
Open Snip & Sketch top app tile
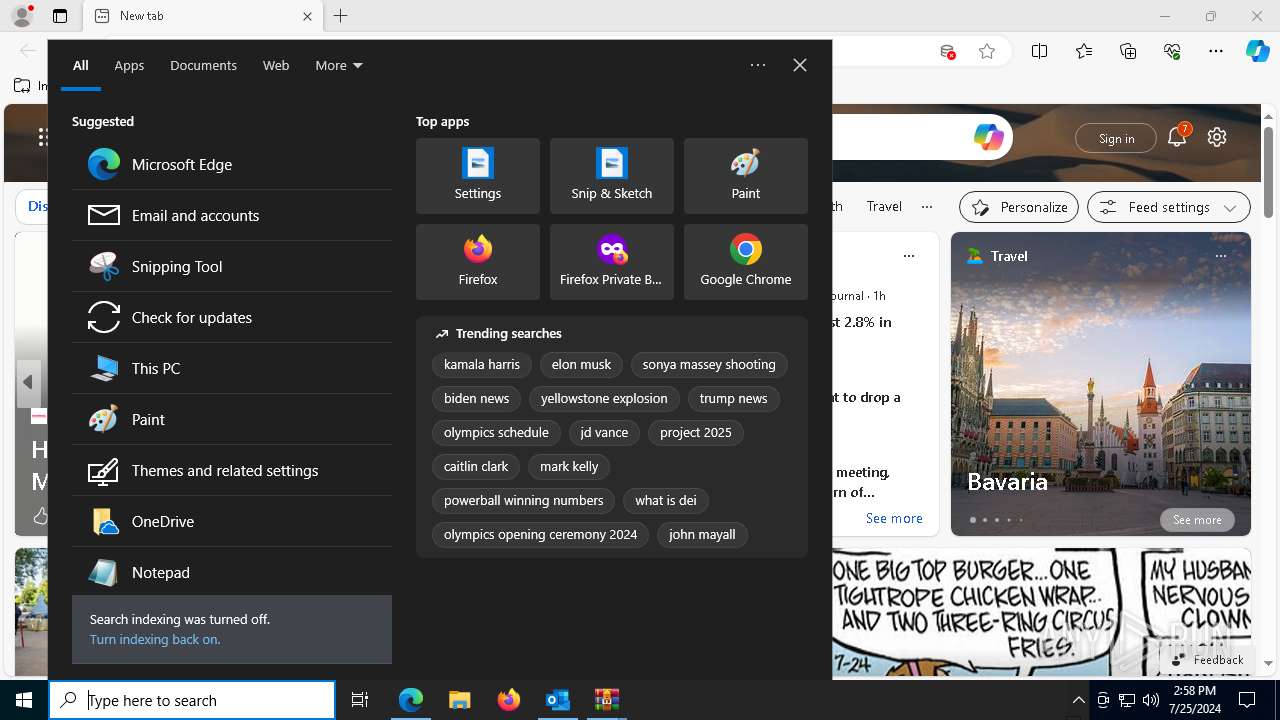(x=612, y=176)
